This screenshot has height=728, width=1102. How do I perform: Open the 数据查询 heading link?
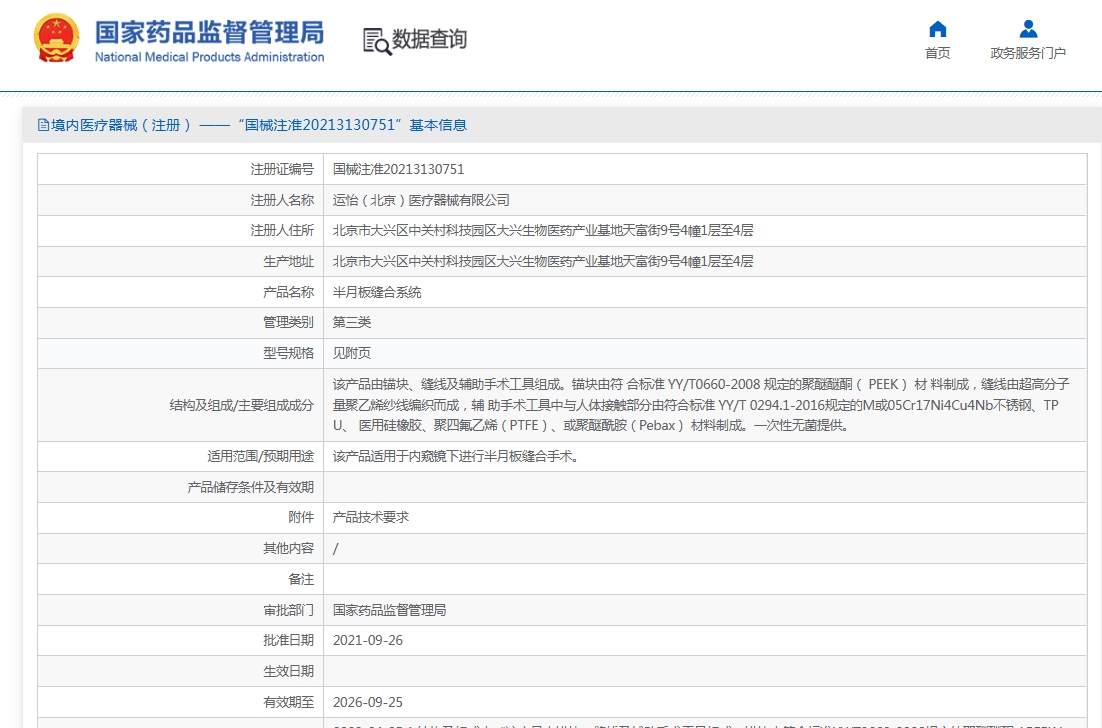[x=429, y=39]
